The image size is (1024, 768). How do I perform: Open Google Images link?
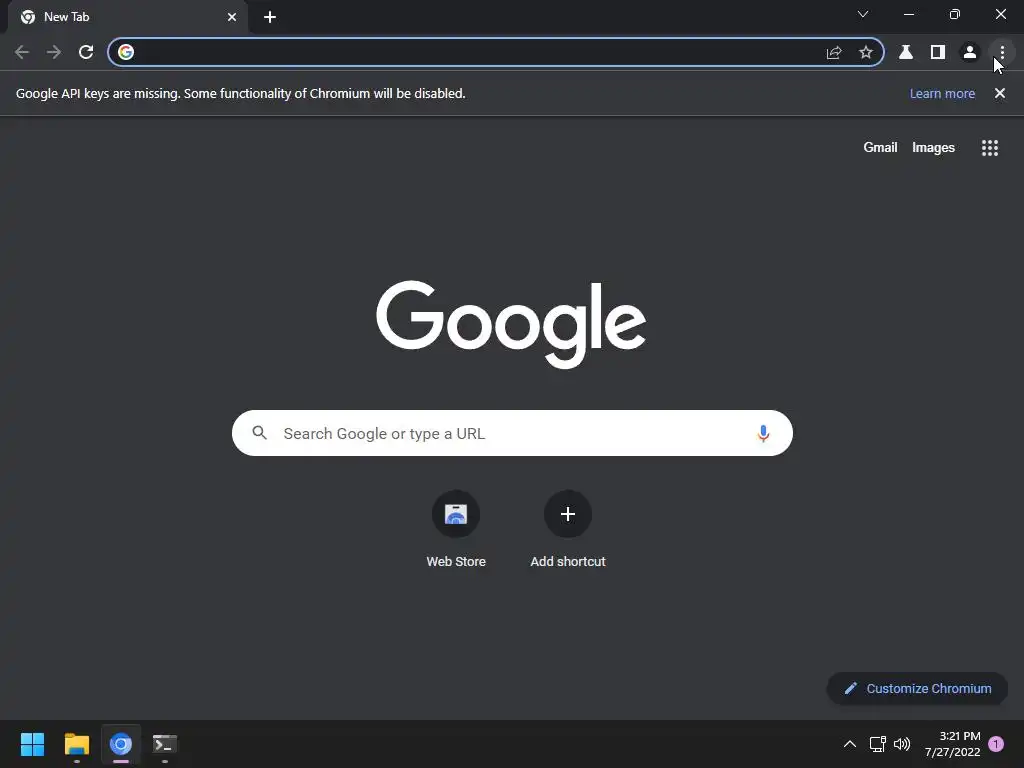coord(933,148)
